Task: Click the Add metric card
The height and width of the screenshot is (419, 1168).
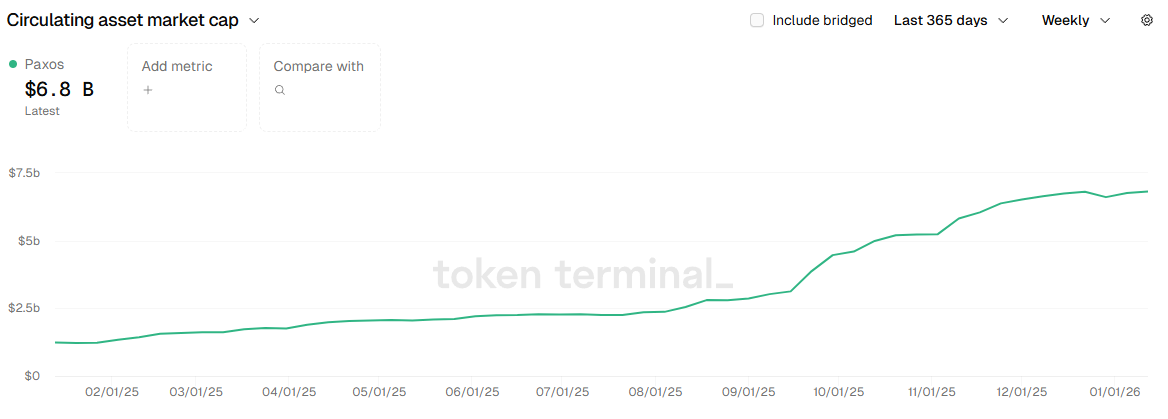Action: point(187,87)
